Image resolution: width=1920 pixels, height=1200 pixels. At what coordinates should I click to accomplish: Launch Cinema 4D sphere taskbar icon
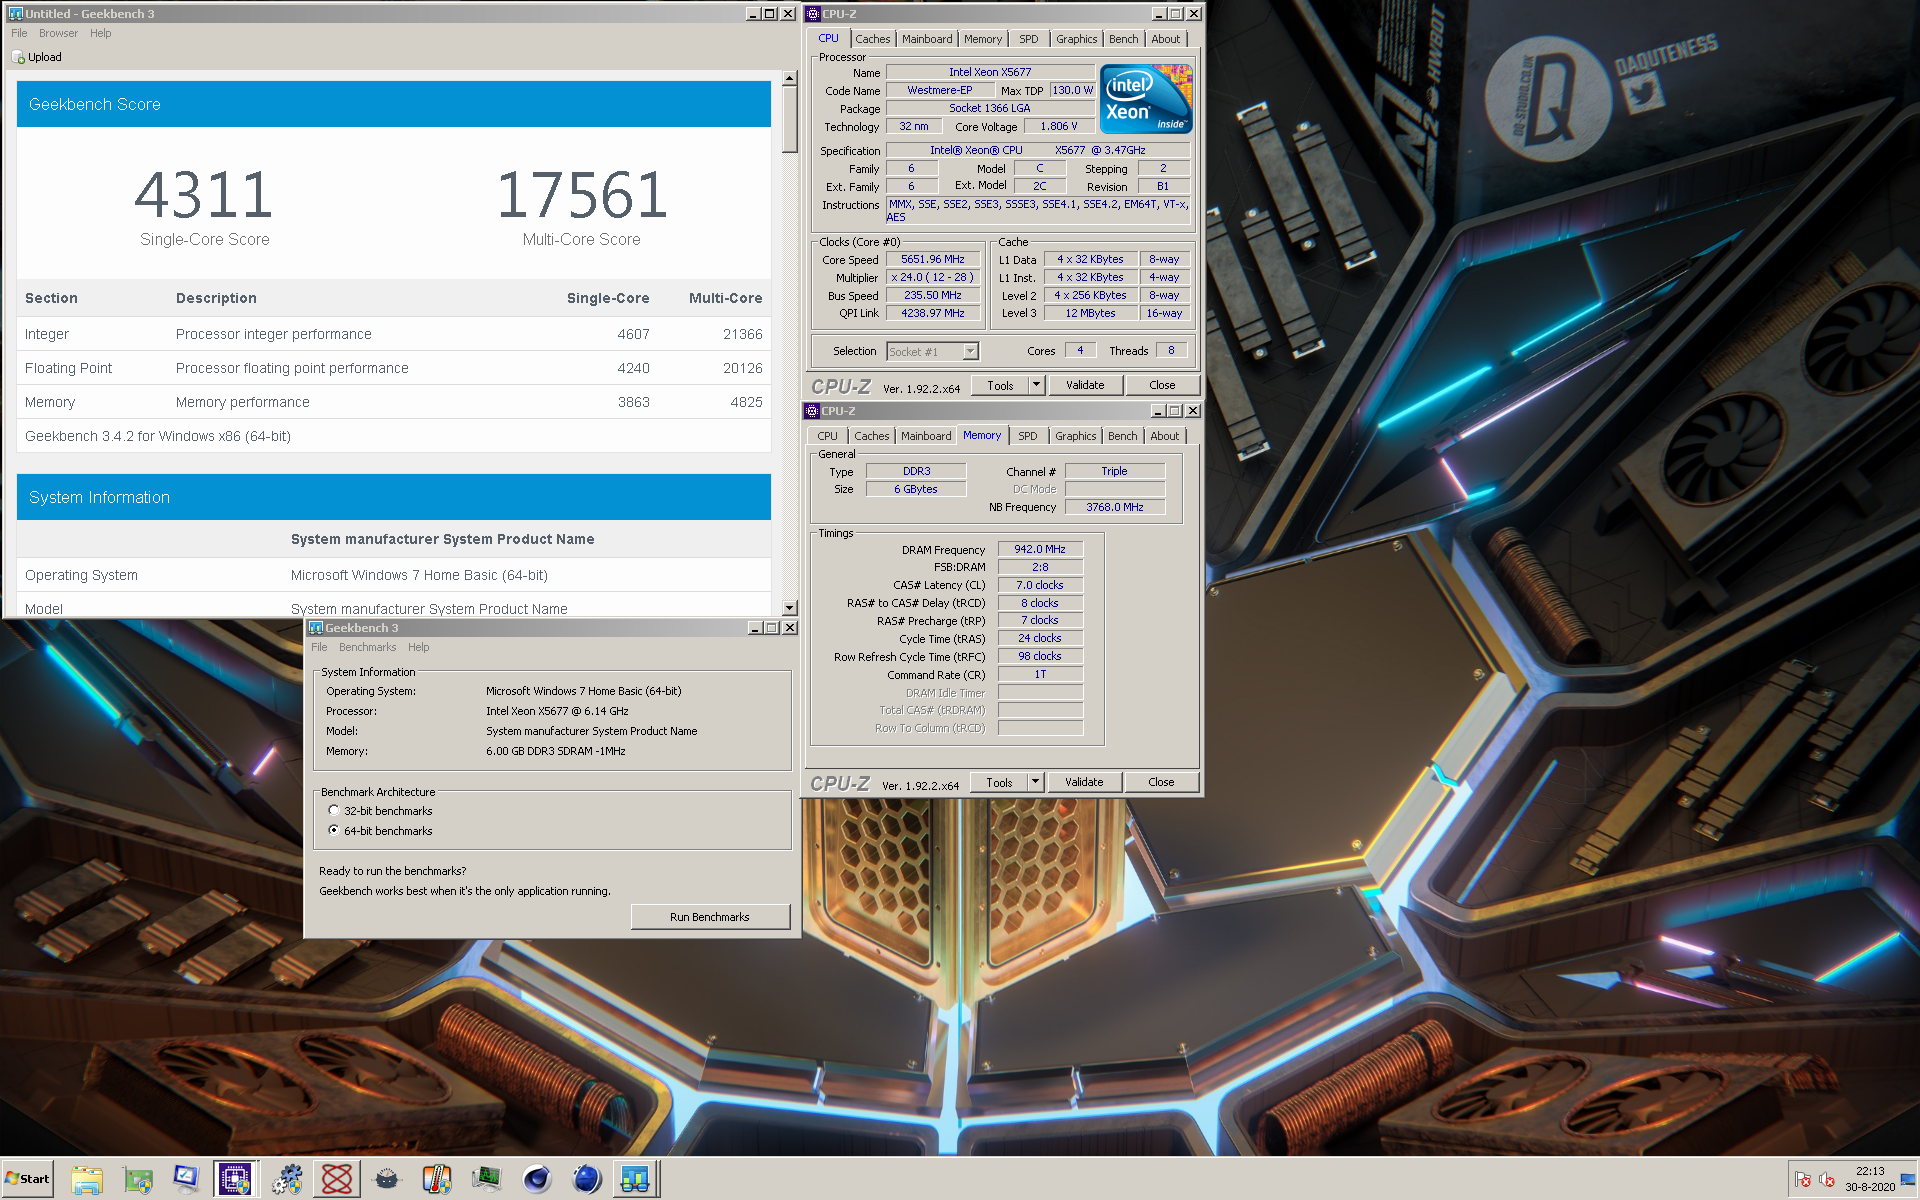point(537,1180)
